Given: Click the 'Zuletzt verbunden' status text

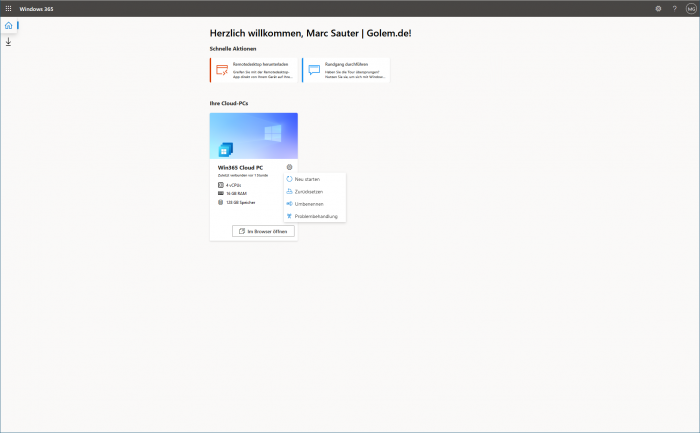Looking at the screenshot, I should tap(243, 175).
